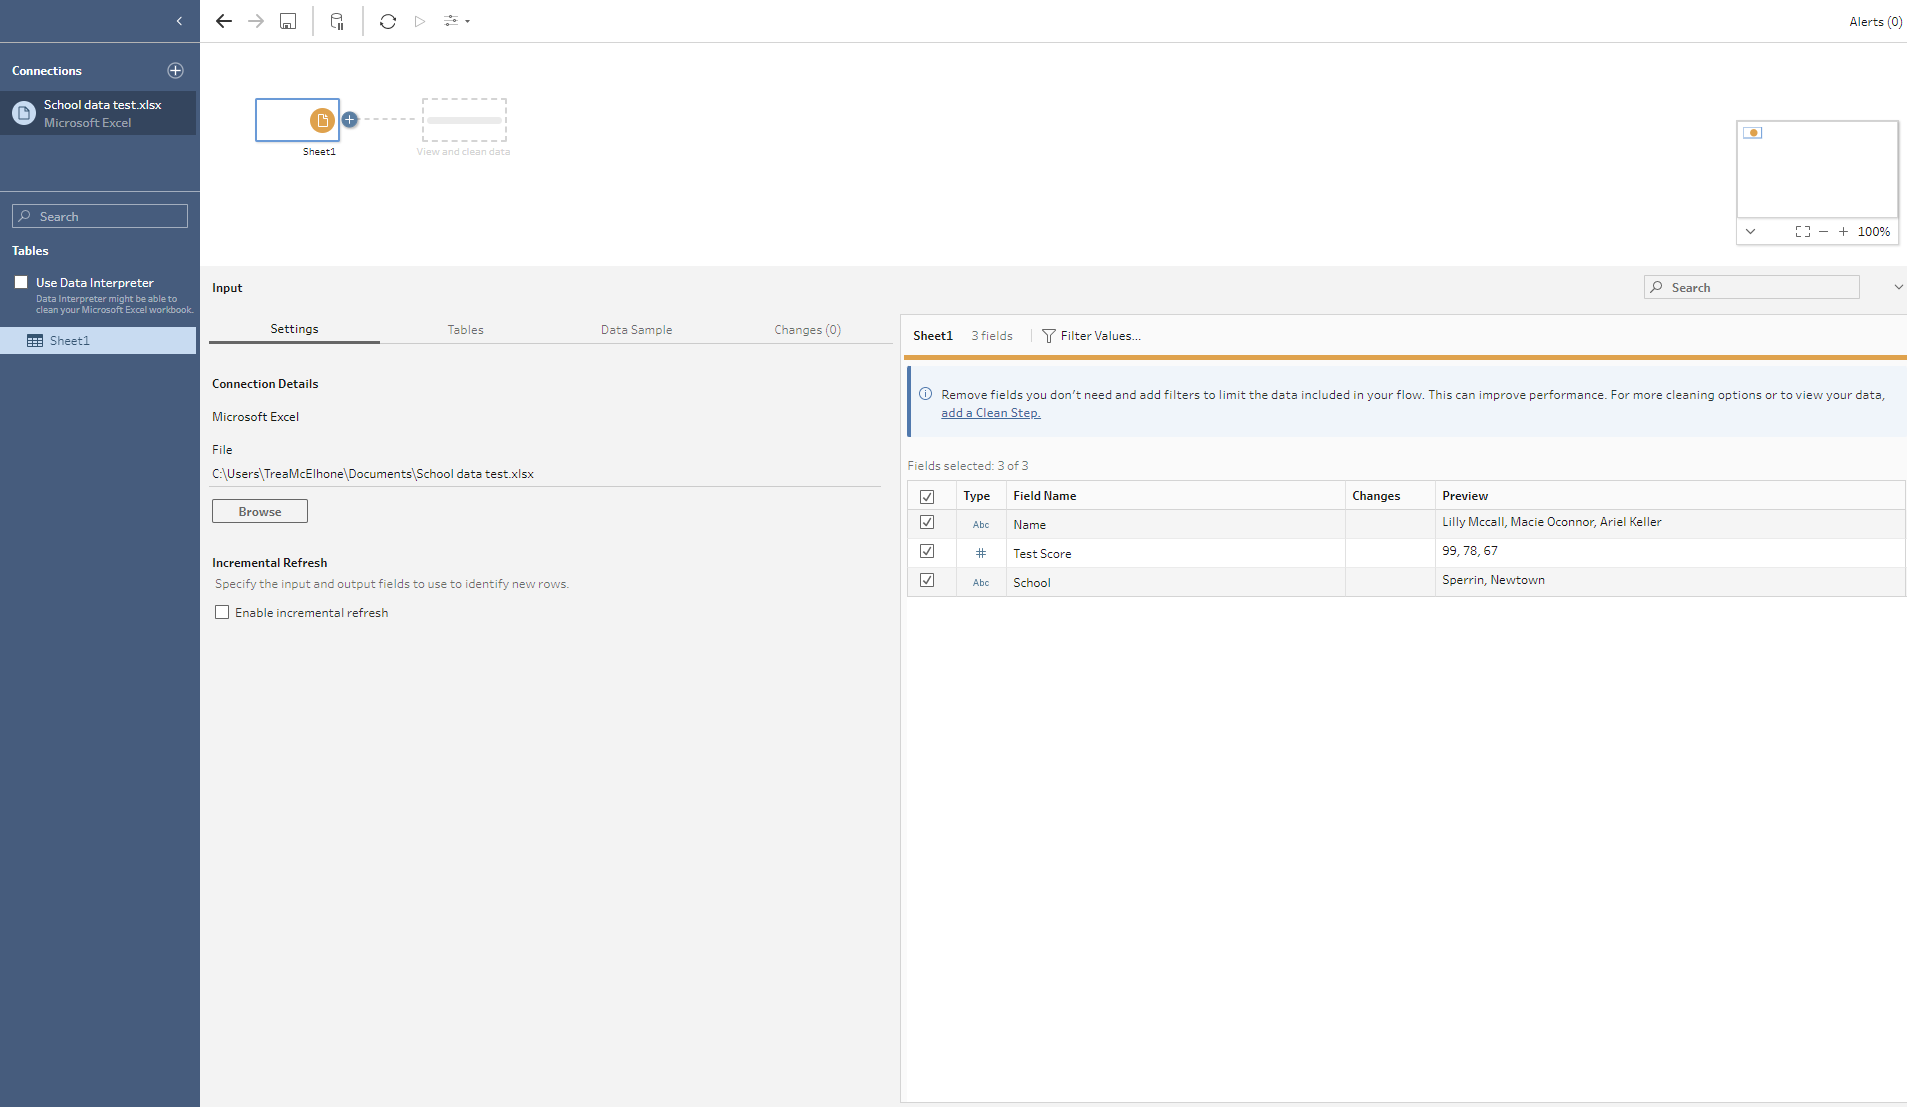Open the Changes (0) tab
The image size is (1907, 1107).
point(807,329)
